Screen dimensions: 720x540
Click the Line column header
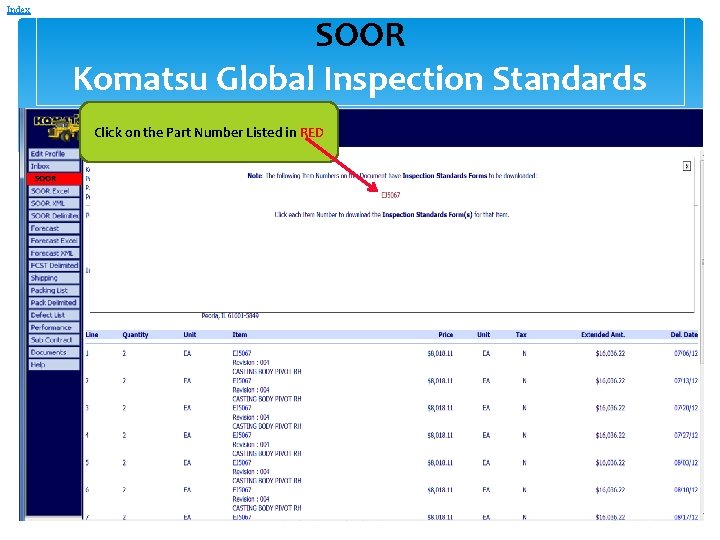pyautogui.click(x=92, y=335)
